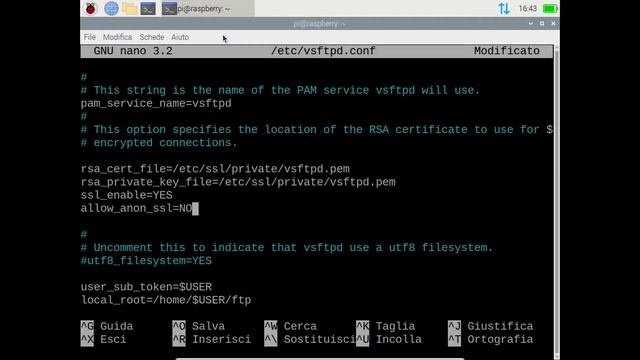Click the ^R Inserisci shortcut
The width and height of the screenshot is (640, 360).
tap(211, 339)
